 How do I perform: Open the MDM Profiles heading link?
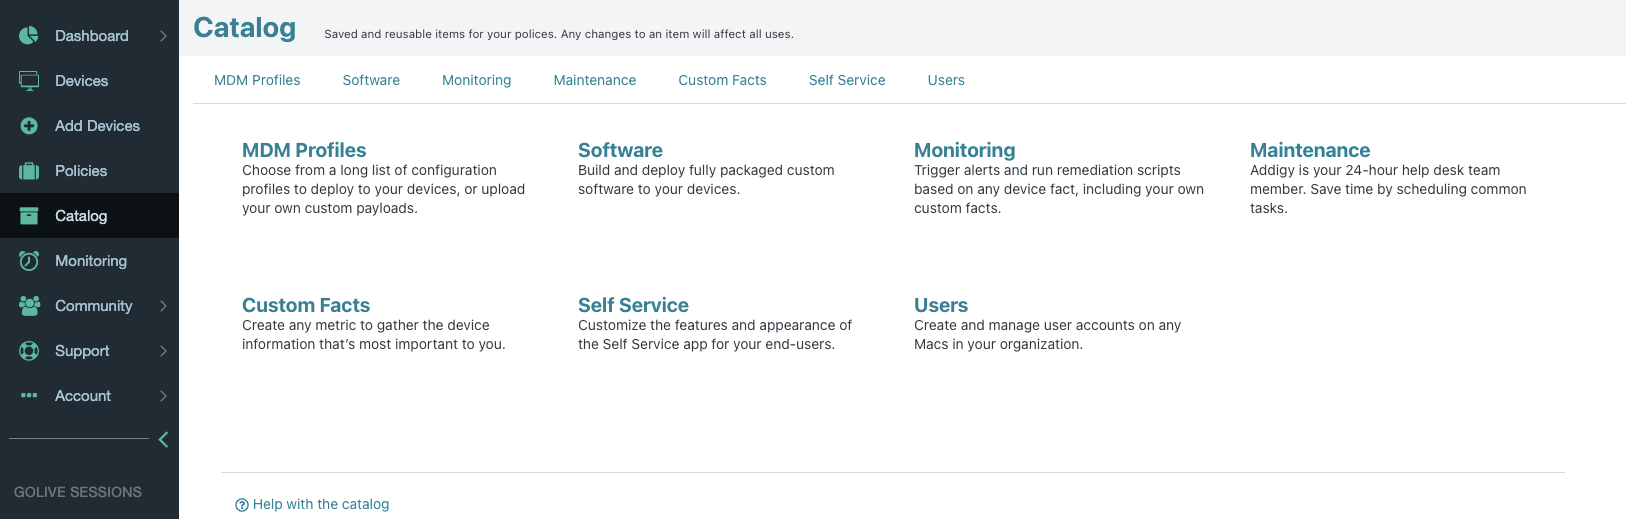pyautogui.click(x=304, y=150)
